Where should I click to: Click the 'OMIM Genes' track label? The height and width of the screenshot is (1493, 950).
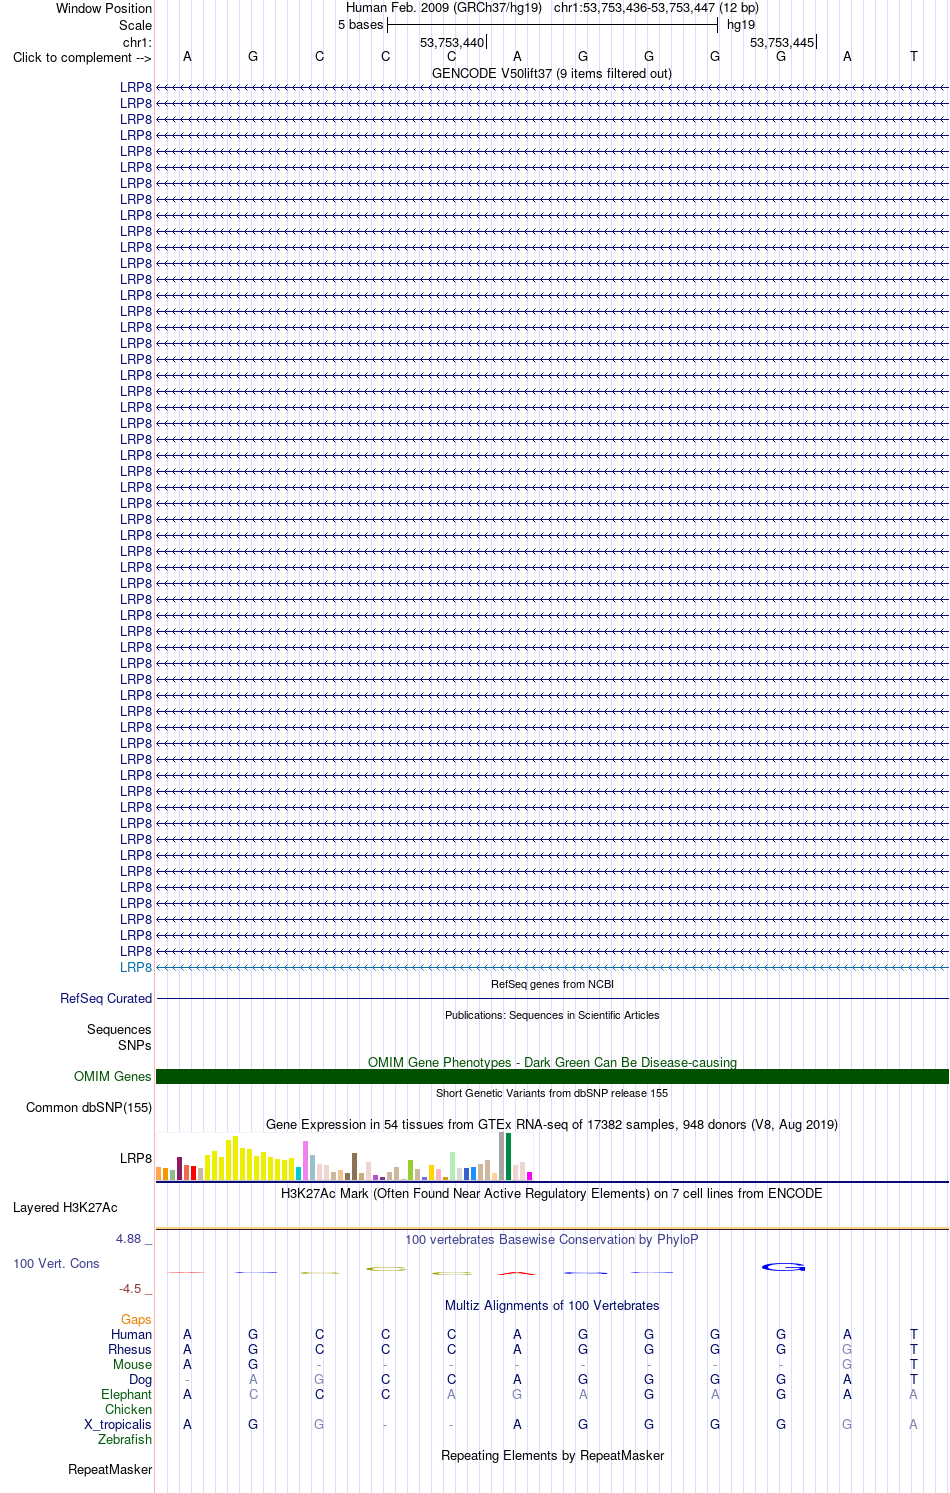pyautogui.click(x=113, y=1076)
